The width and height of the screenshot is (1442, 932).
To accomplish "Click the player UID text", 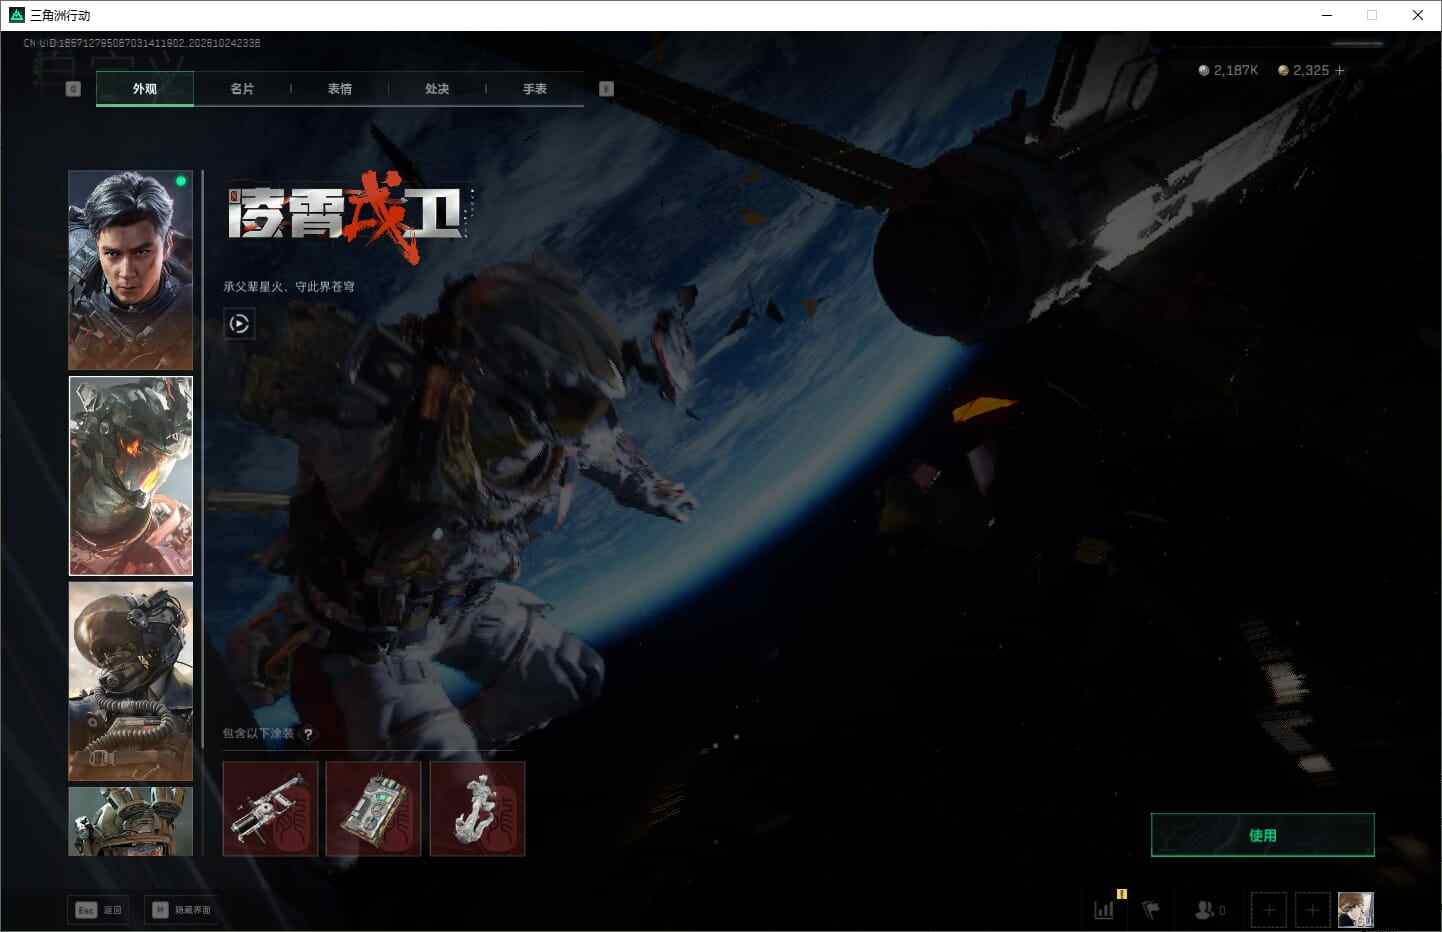I will tap(142, 43).
